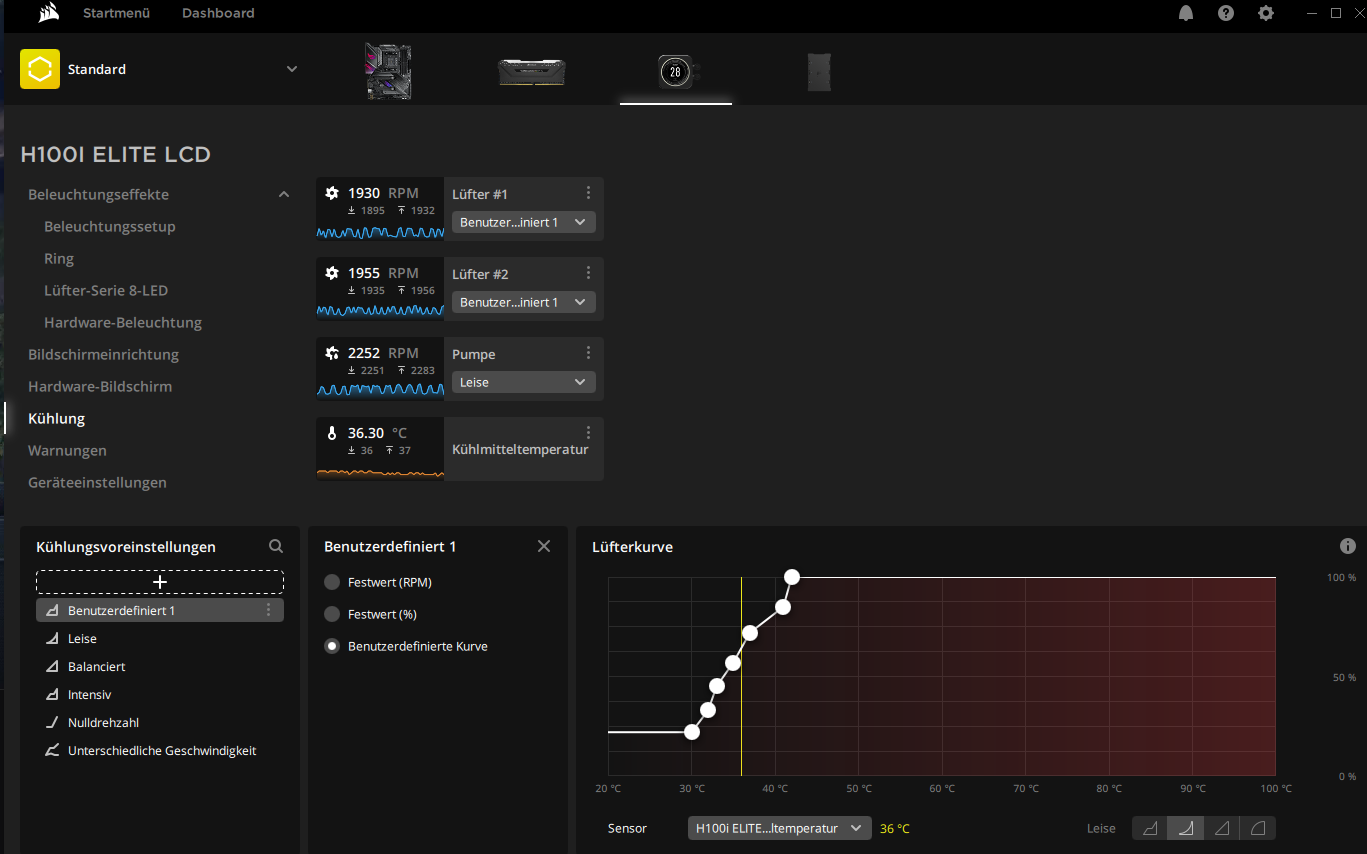Open Lüfter #2 preset dropdown

pos(524,302)
